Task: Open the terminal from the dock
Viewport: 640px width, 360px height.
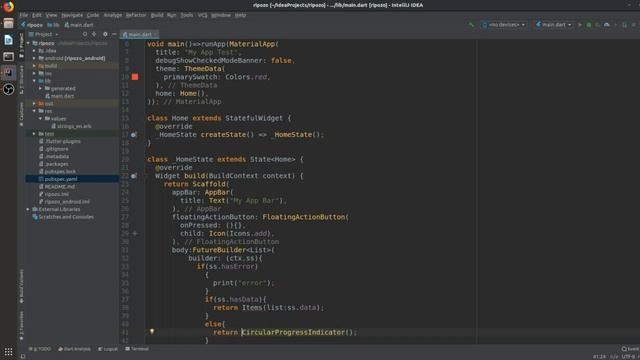Action: pyautogui.click(x=8, y=56)
